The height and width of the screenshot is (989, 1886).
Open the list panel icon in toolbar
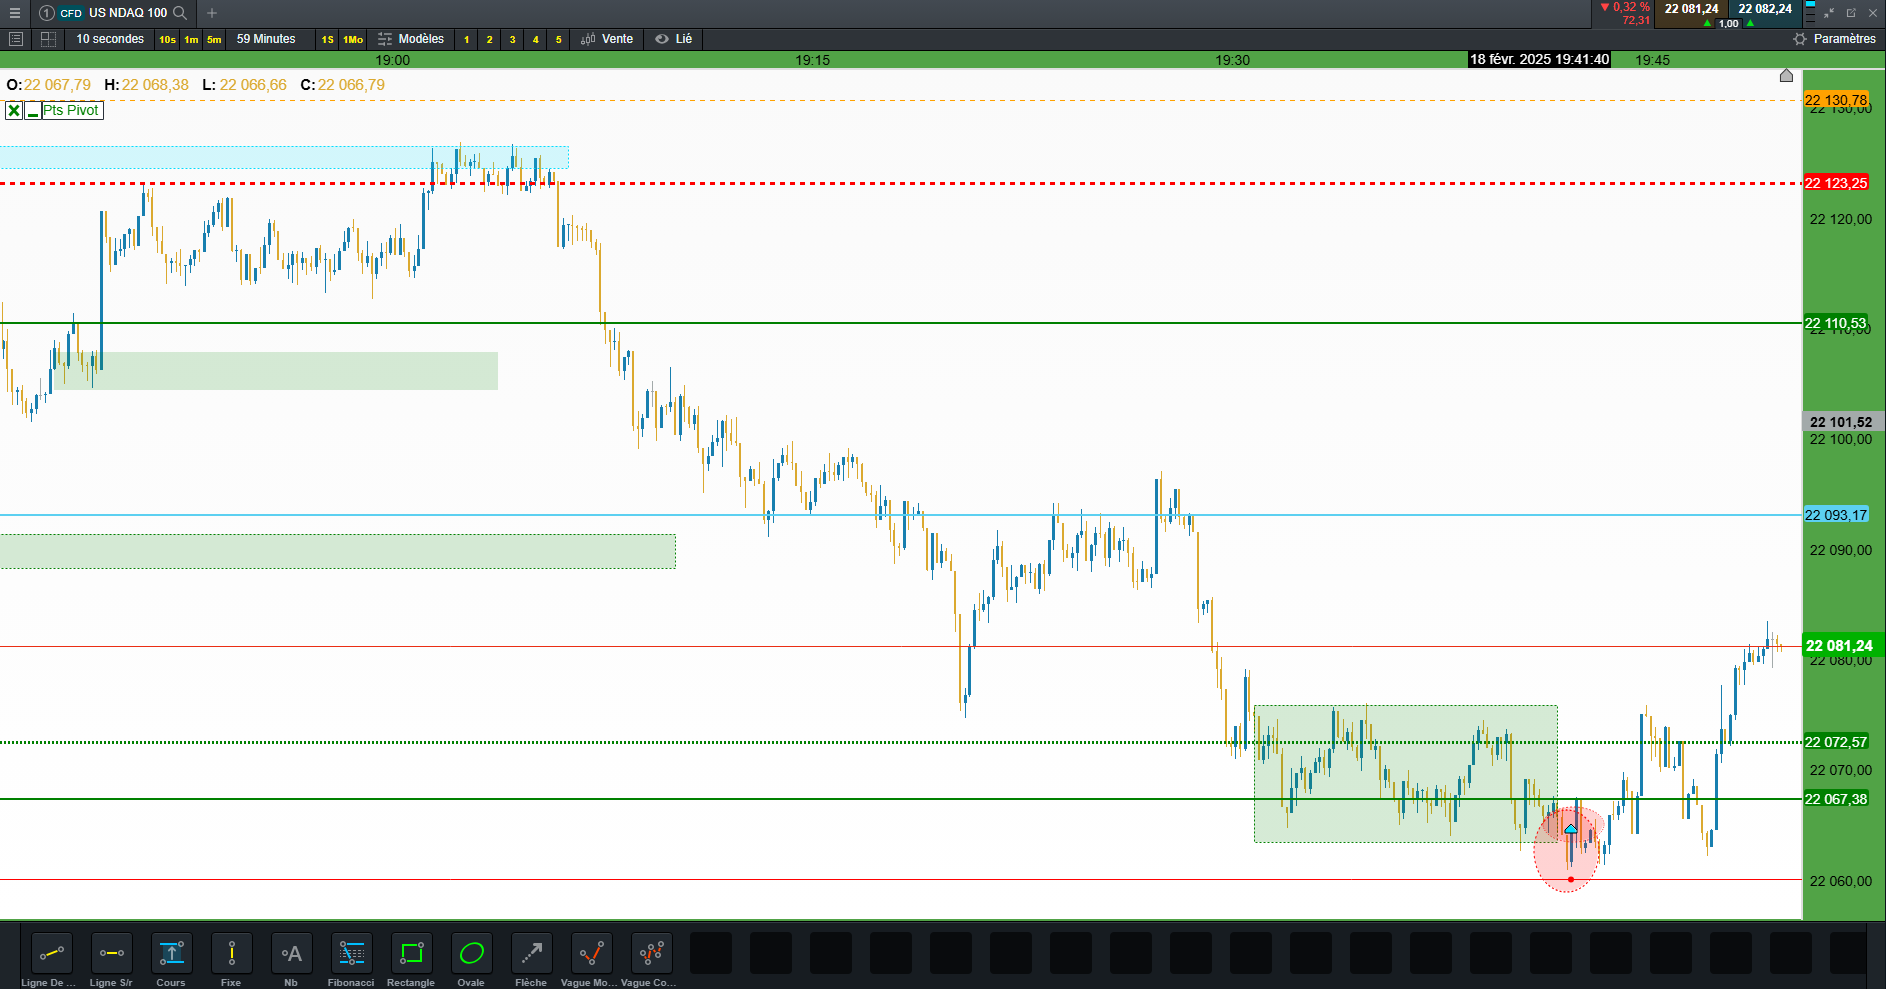point(15,39)
